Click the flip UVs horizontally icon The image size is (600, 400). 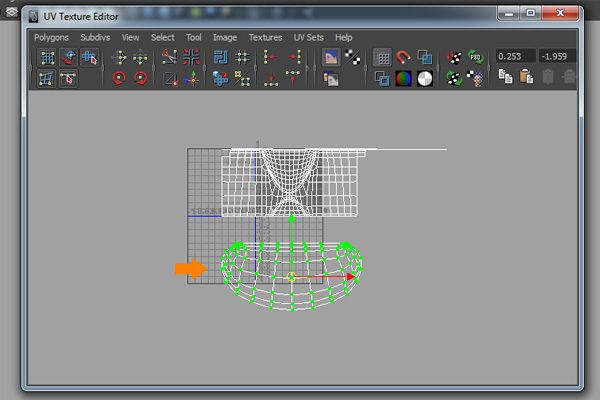[x=121, y=57]
